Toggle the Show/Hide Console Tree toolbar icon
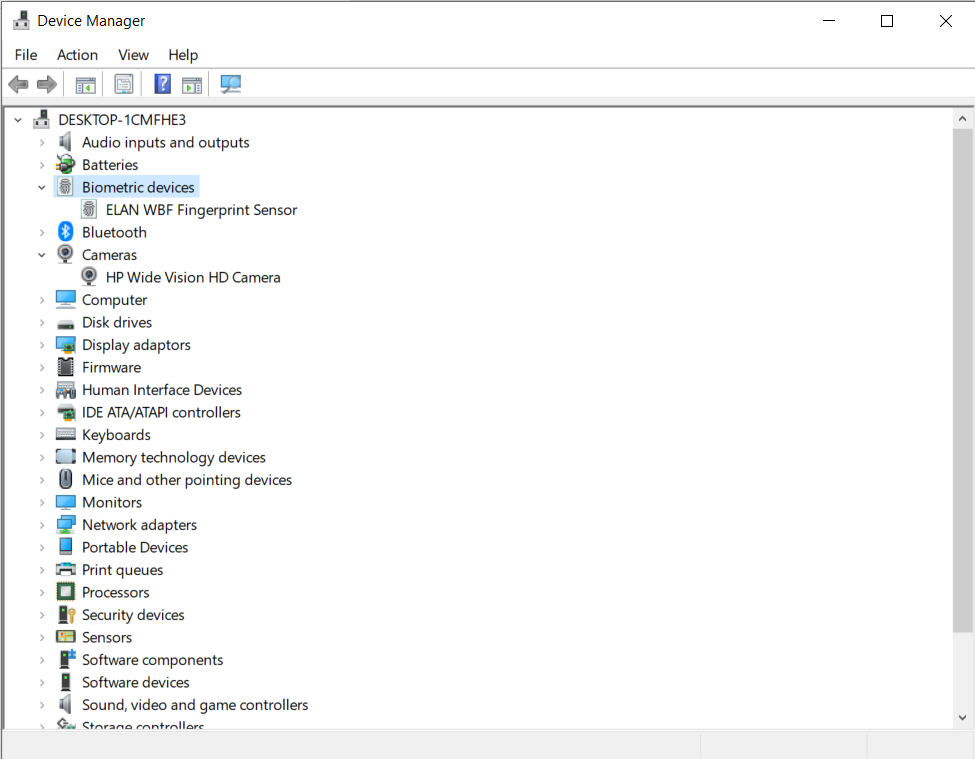 coord(85,84)
